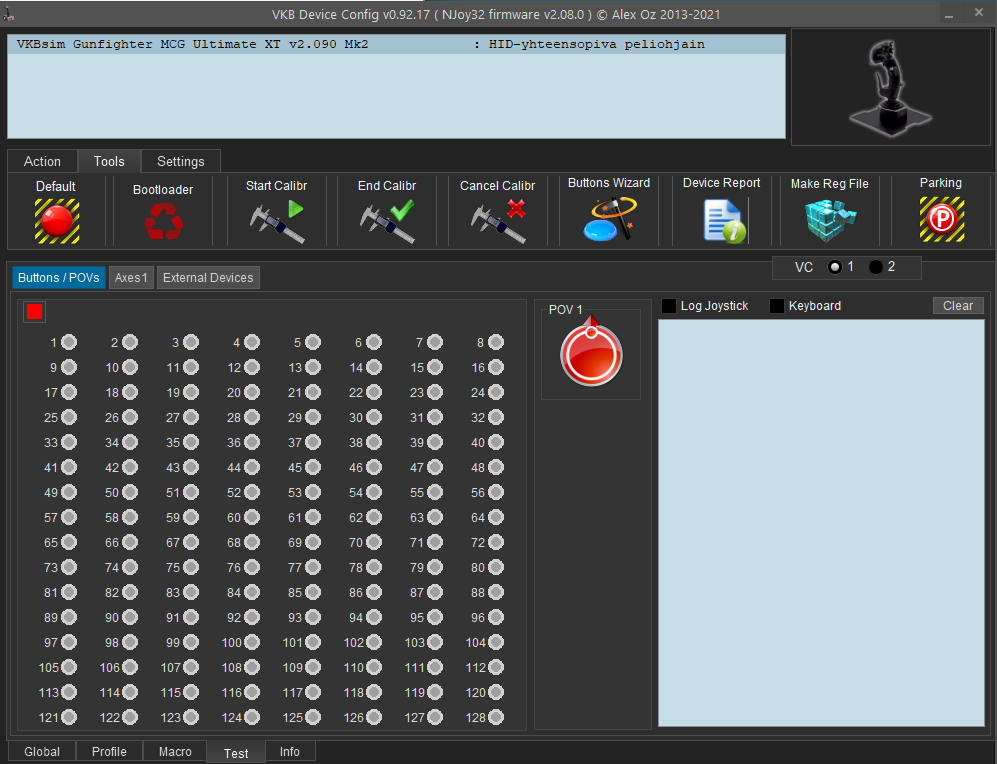Open the Device Report

[725, 221]
